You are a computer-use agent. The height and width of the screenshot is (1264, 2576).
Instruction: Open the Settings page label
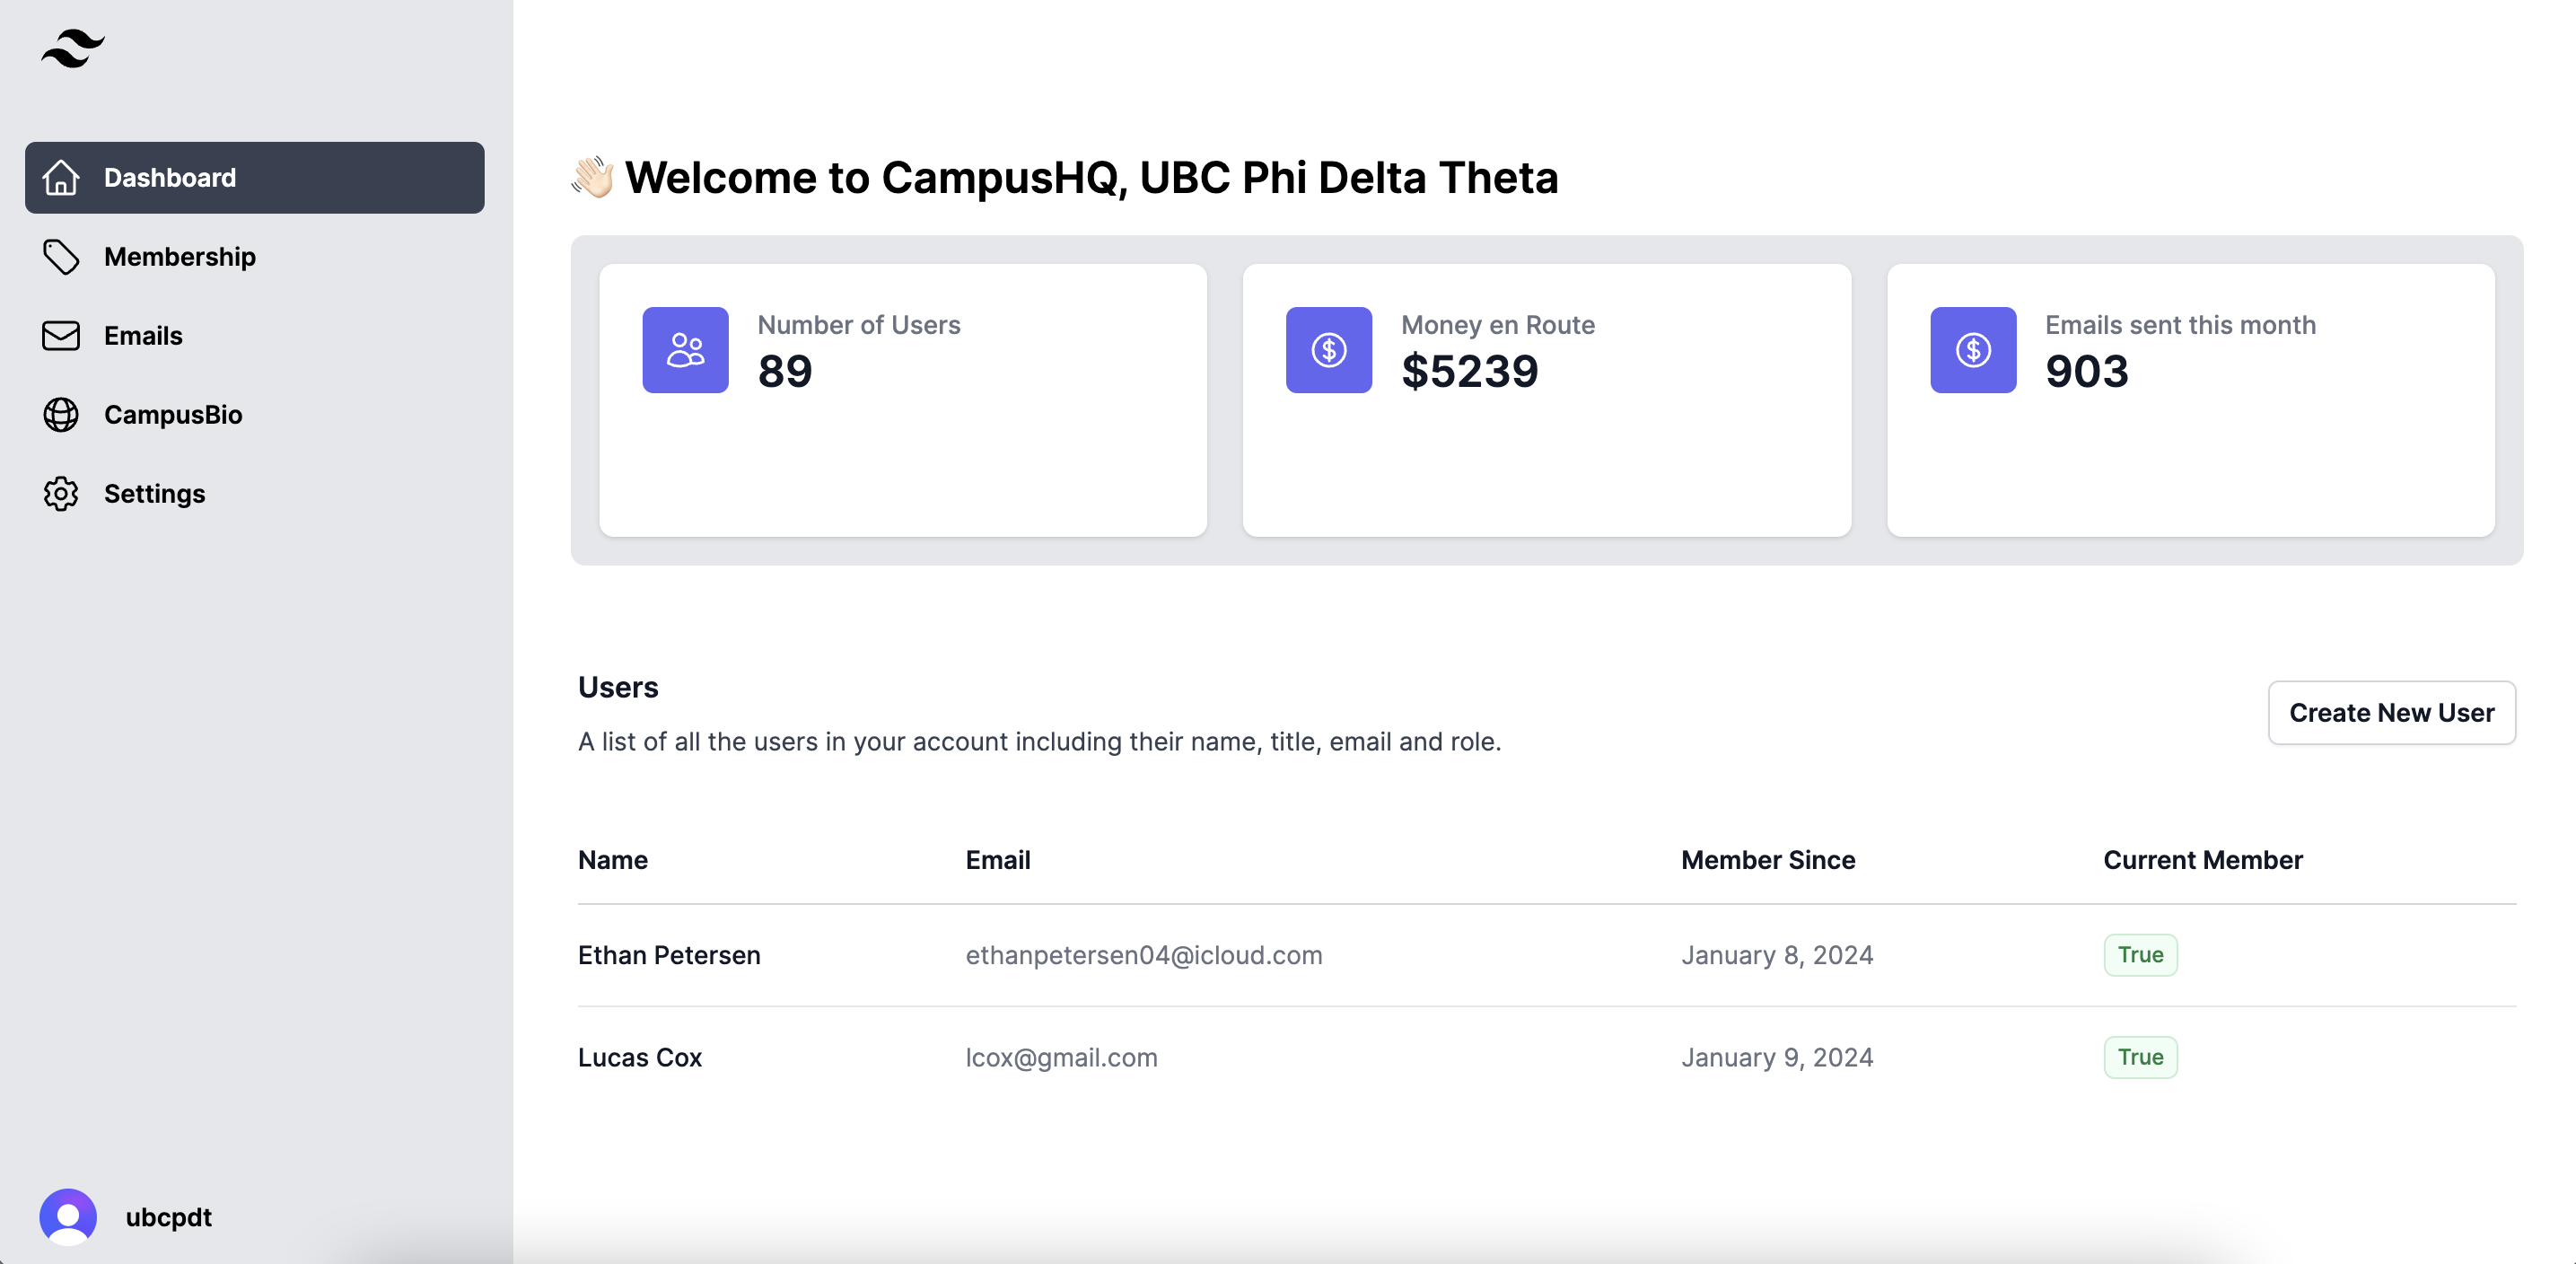155,493
